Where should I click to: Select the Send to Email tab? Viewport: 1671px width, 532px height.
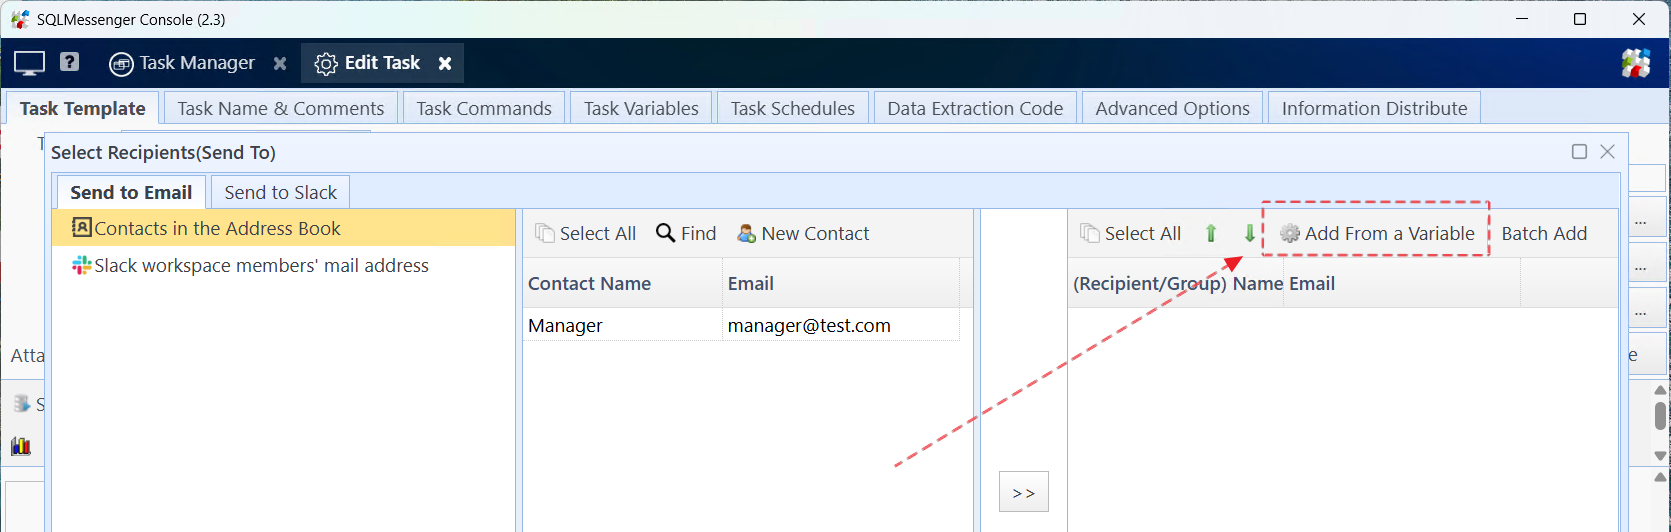coord(131,192)
